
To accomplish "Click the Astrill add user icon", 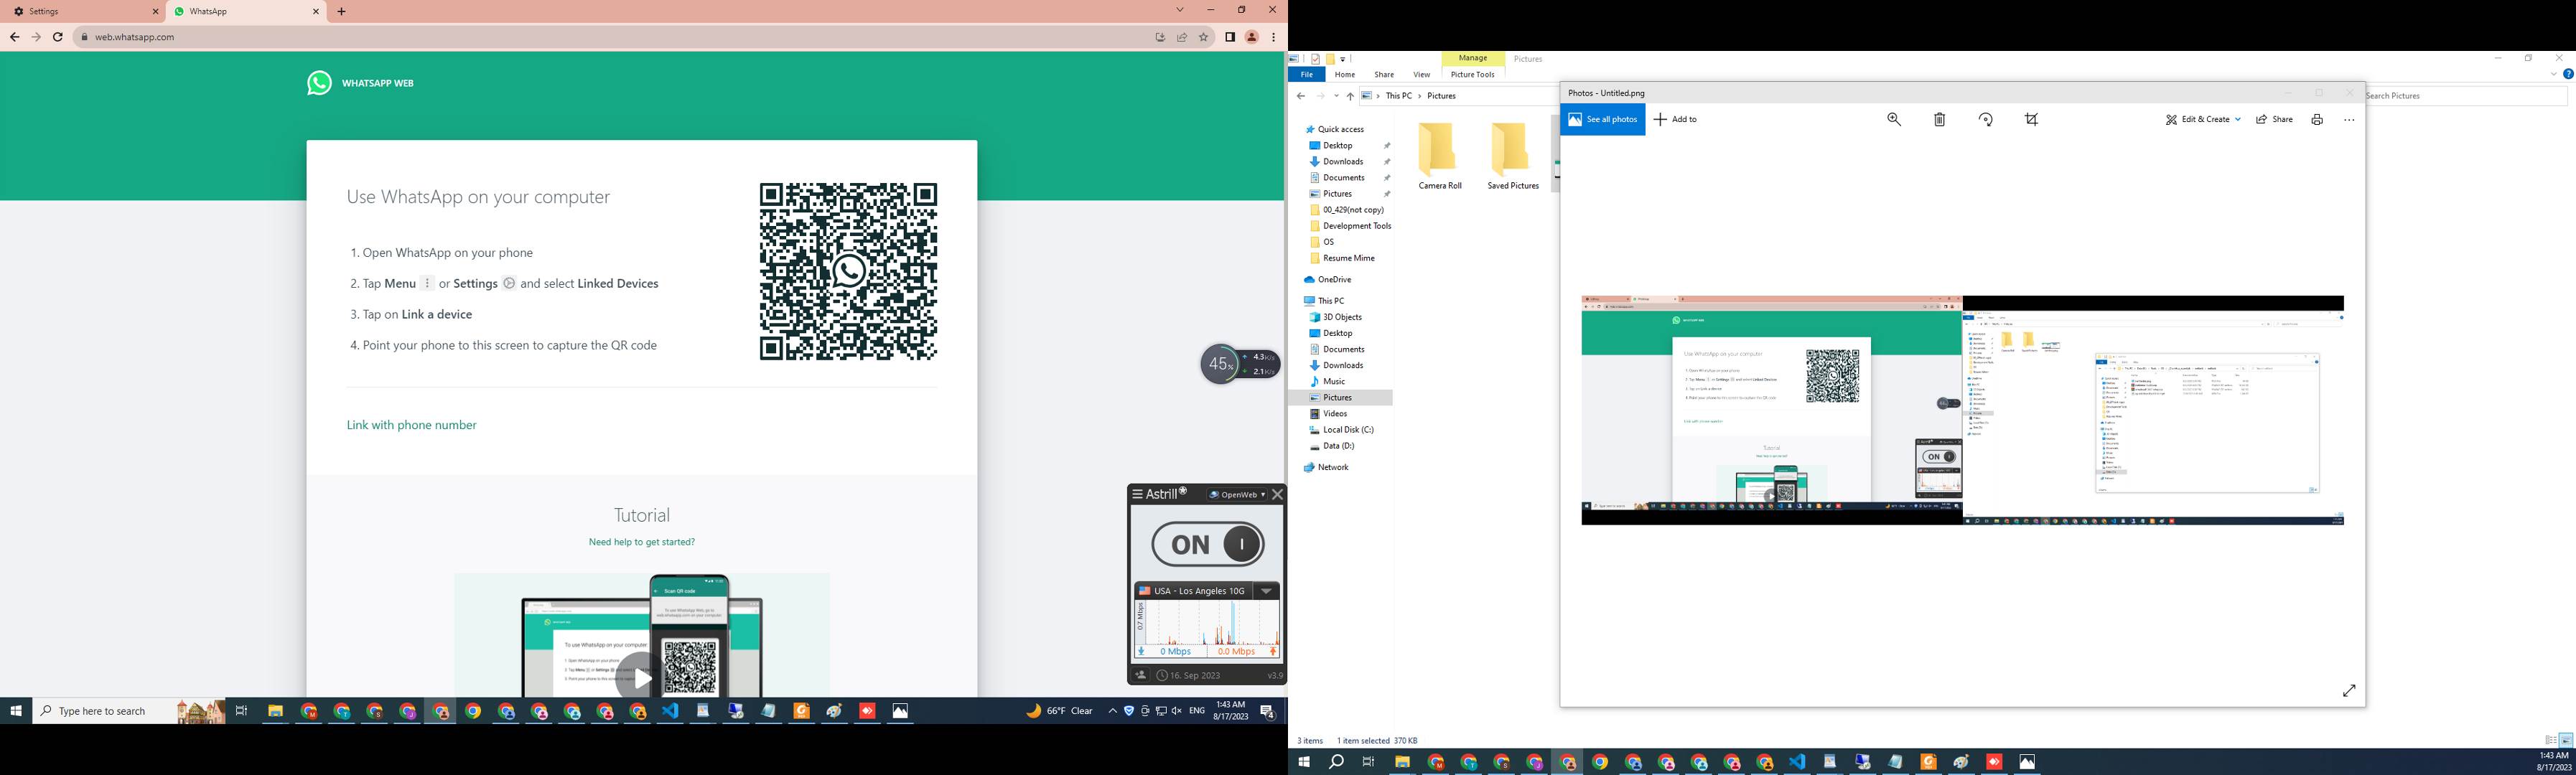I will (1140, 675).
